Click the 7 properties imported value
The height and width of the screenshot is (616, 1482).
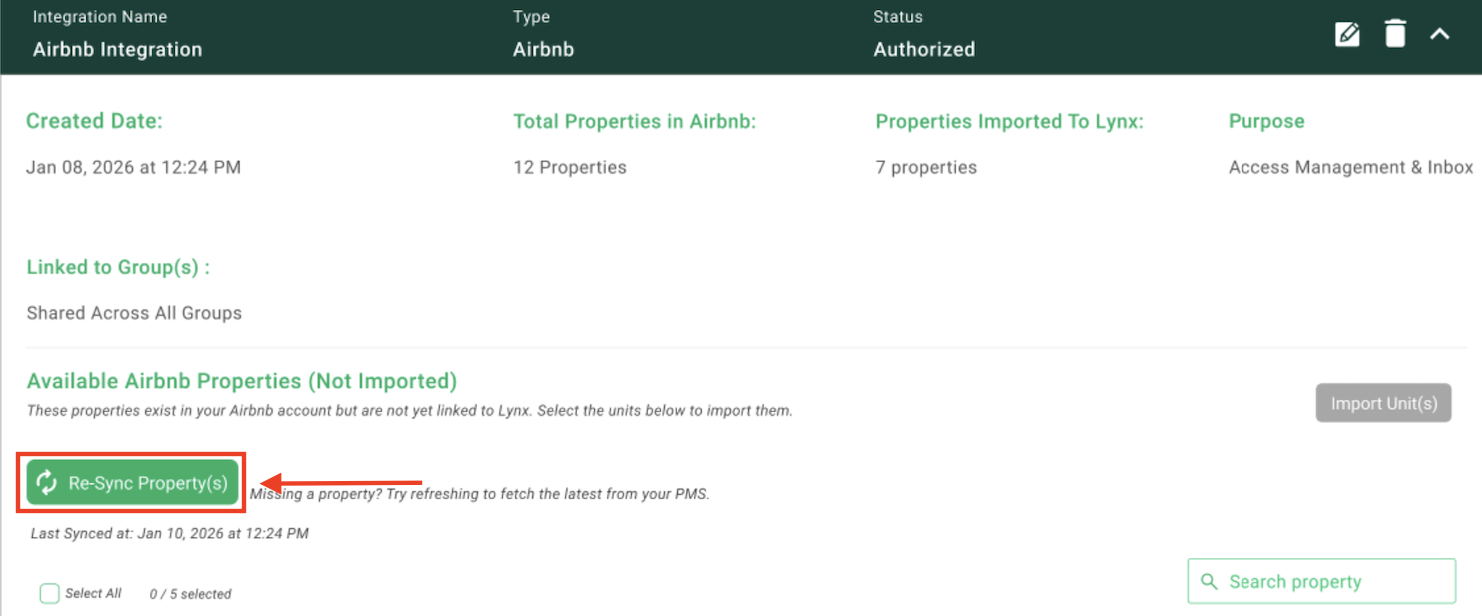pyautogui.click(x=926, y=167)
